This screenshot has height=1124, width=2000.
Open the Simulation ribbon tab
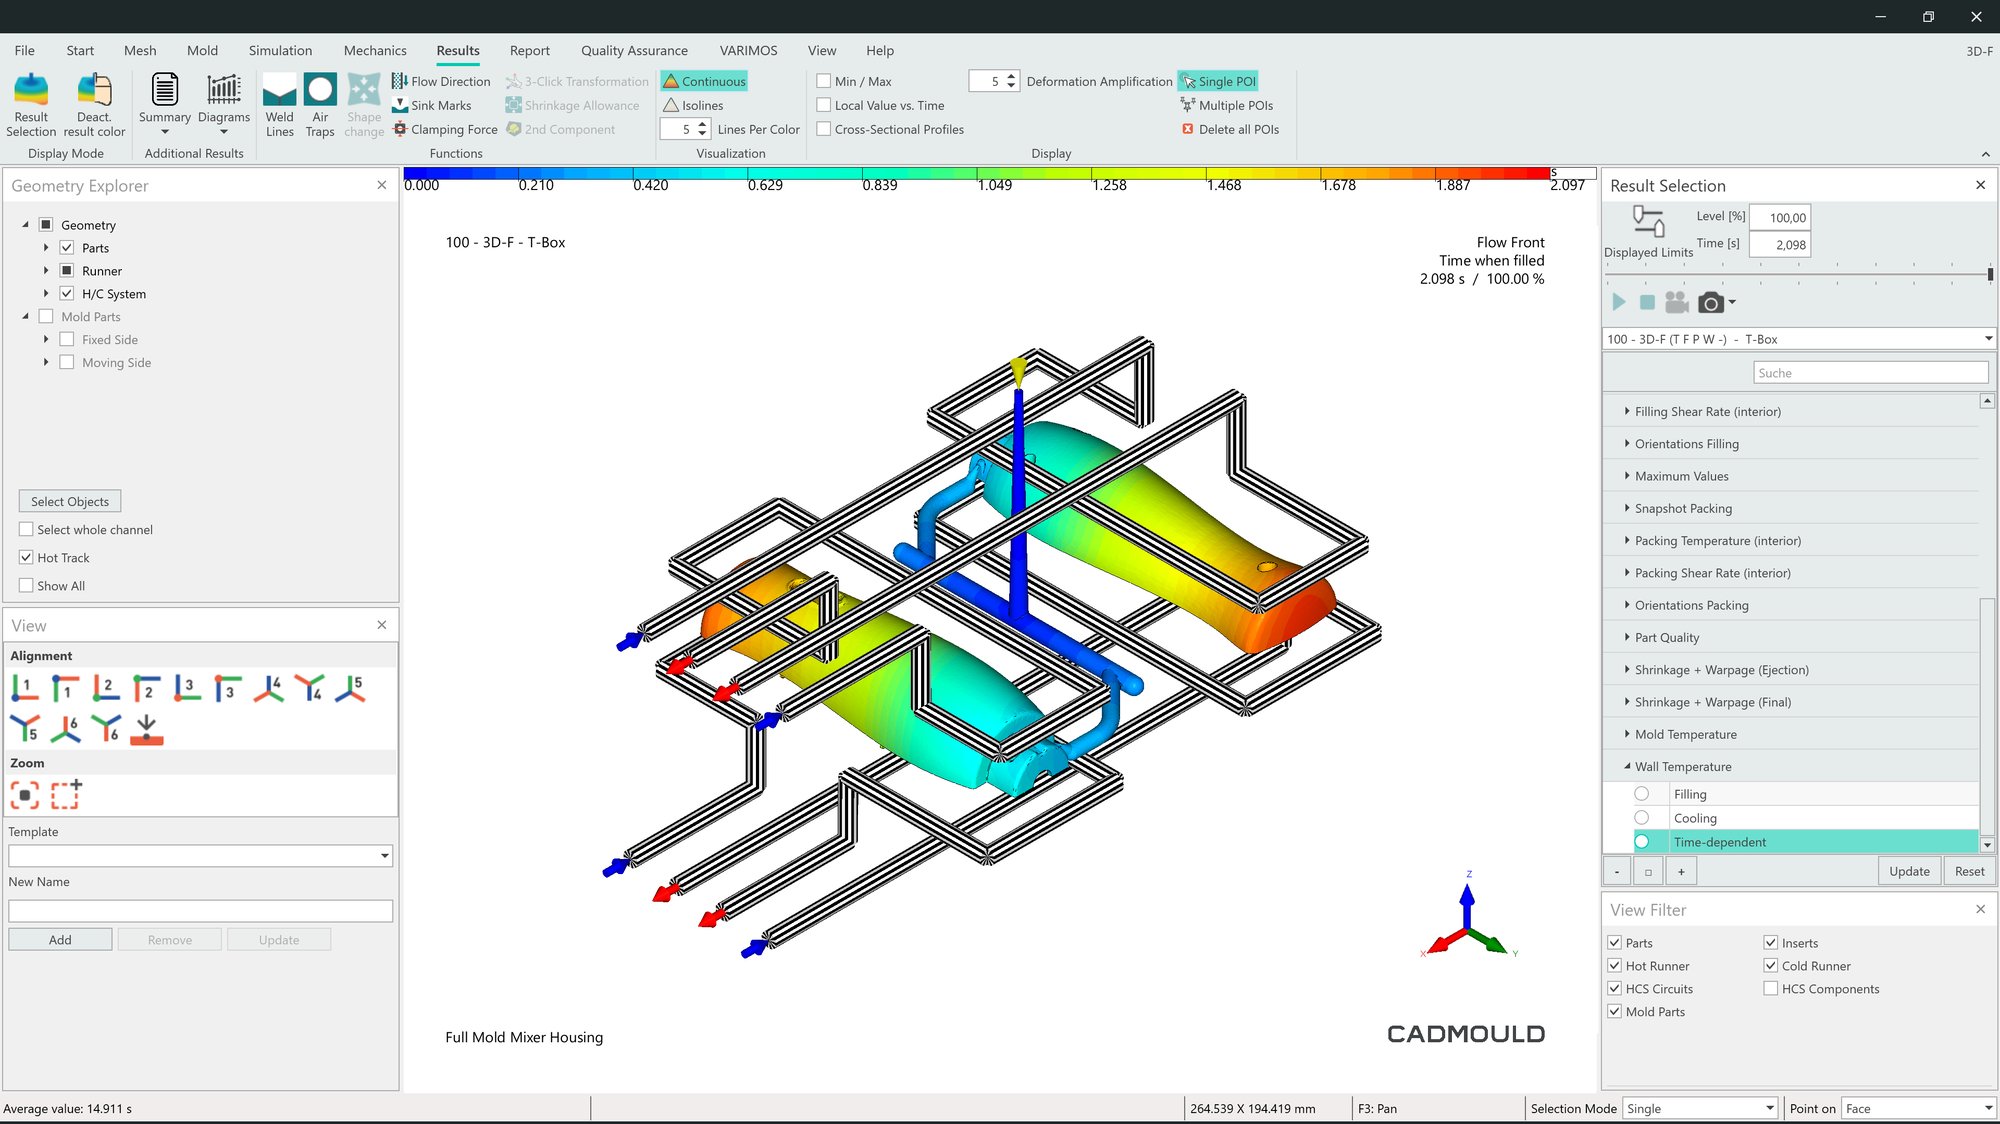280,50
